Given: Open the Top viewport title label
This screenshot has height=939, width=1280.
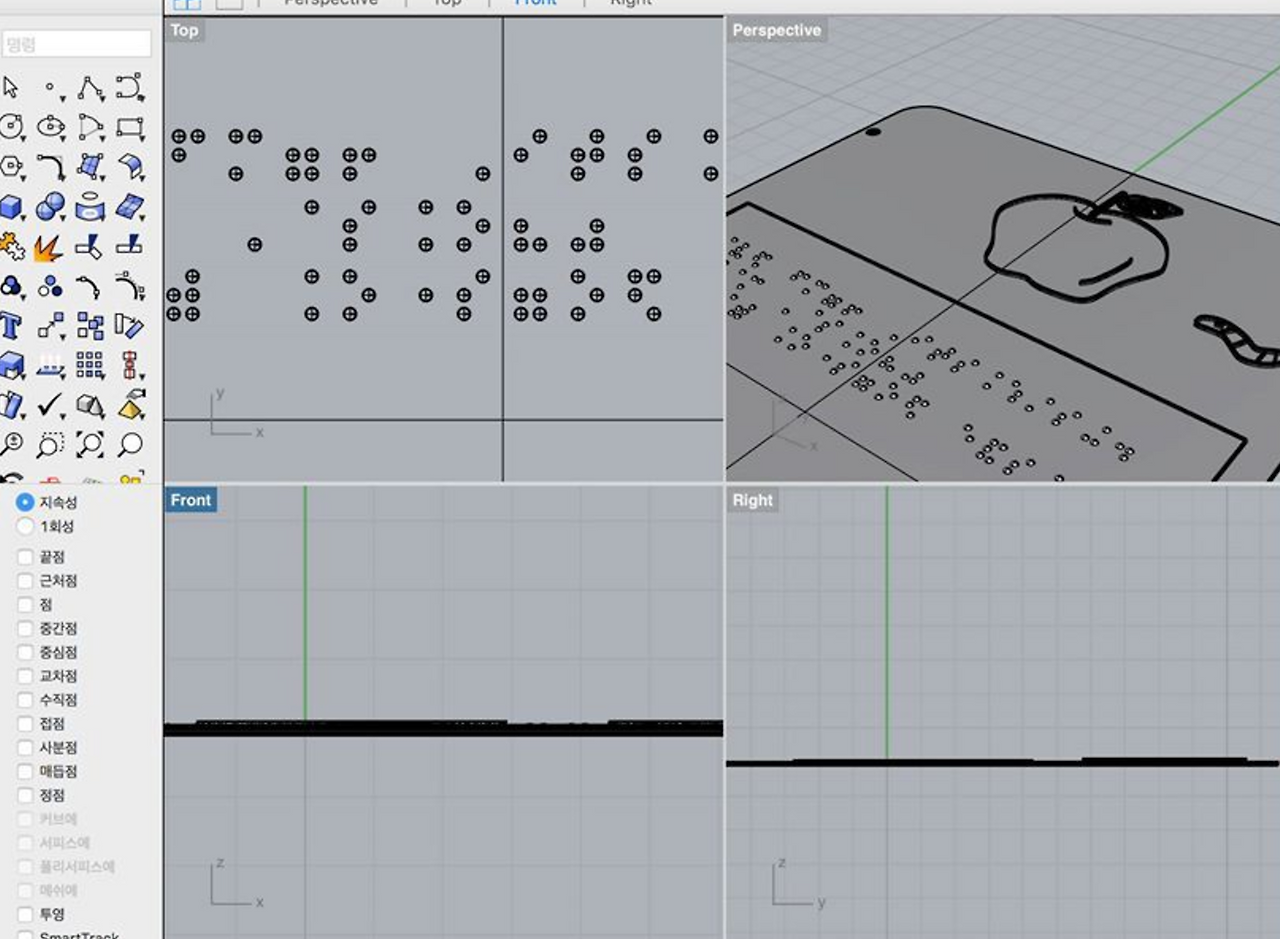Looking at the screenshot, I should coord(184,30).
